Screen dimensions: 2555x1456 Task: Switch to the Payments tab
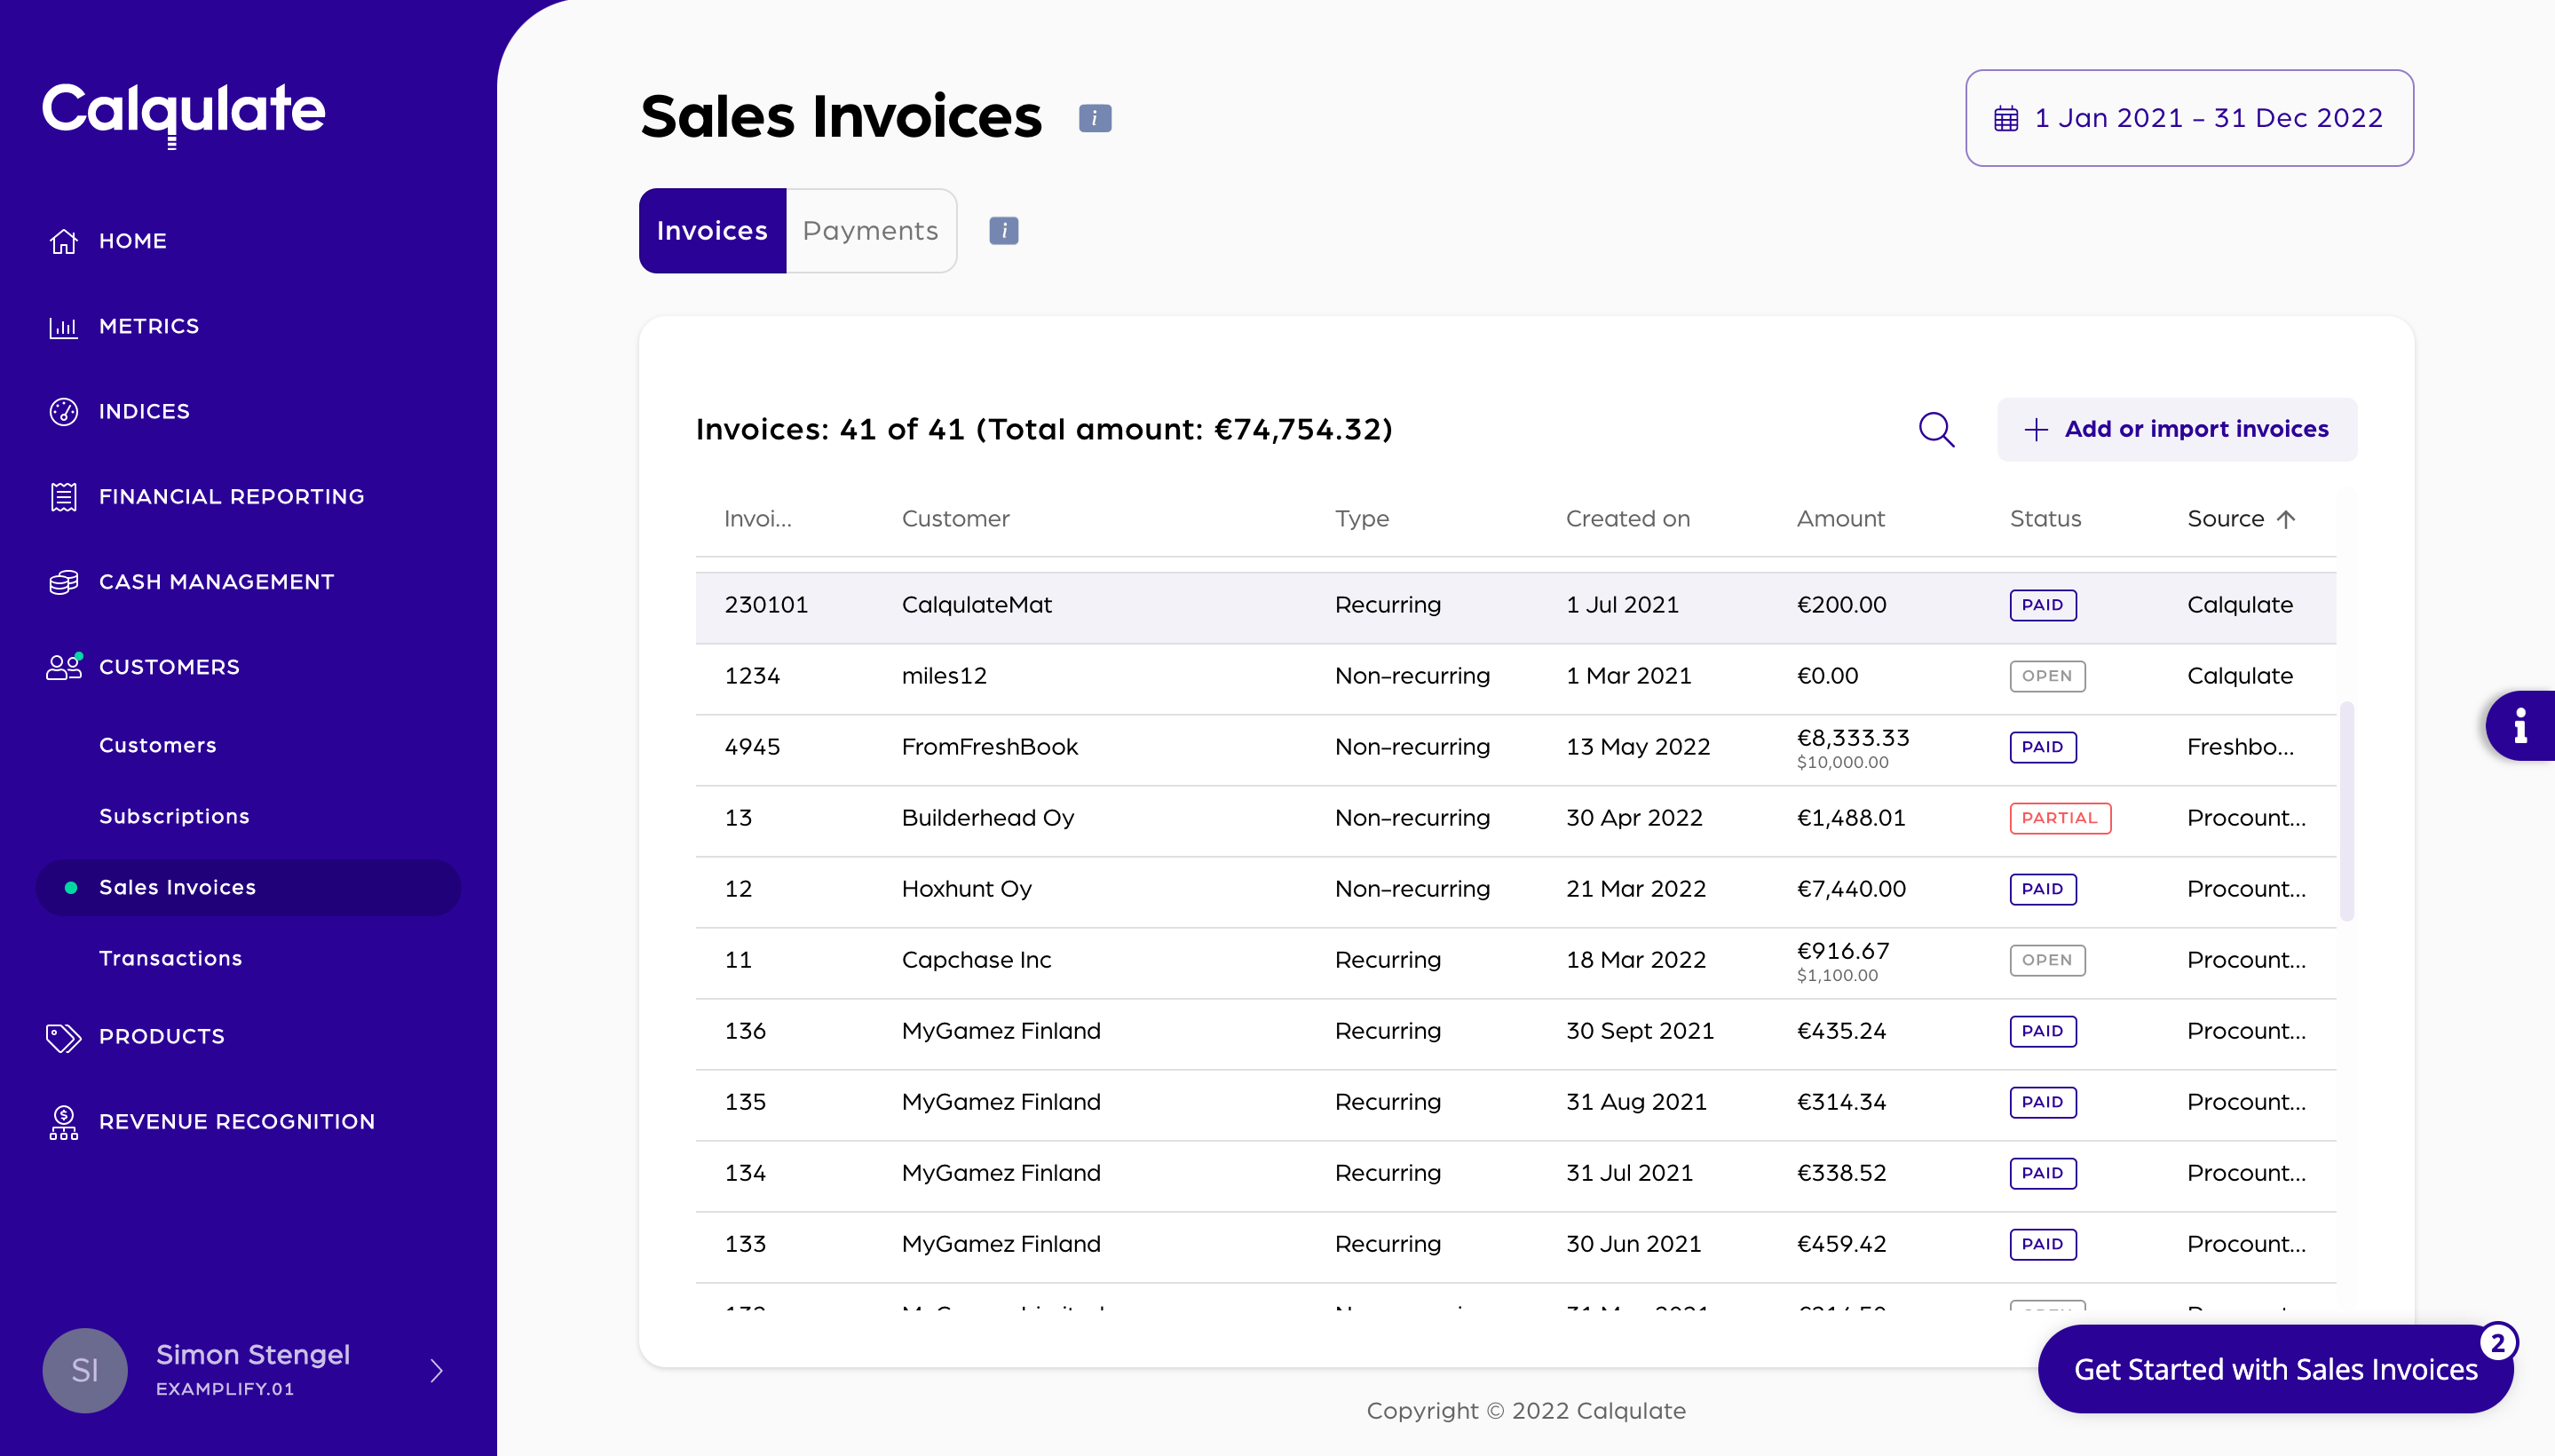[x=870, y=231]
